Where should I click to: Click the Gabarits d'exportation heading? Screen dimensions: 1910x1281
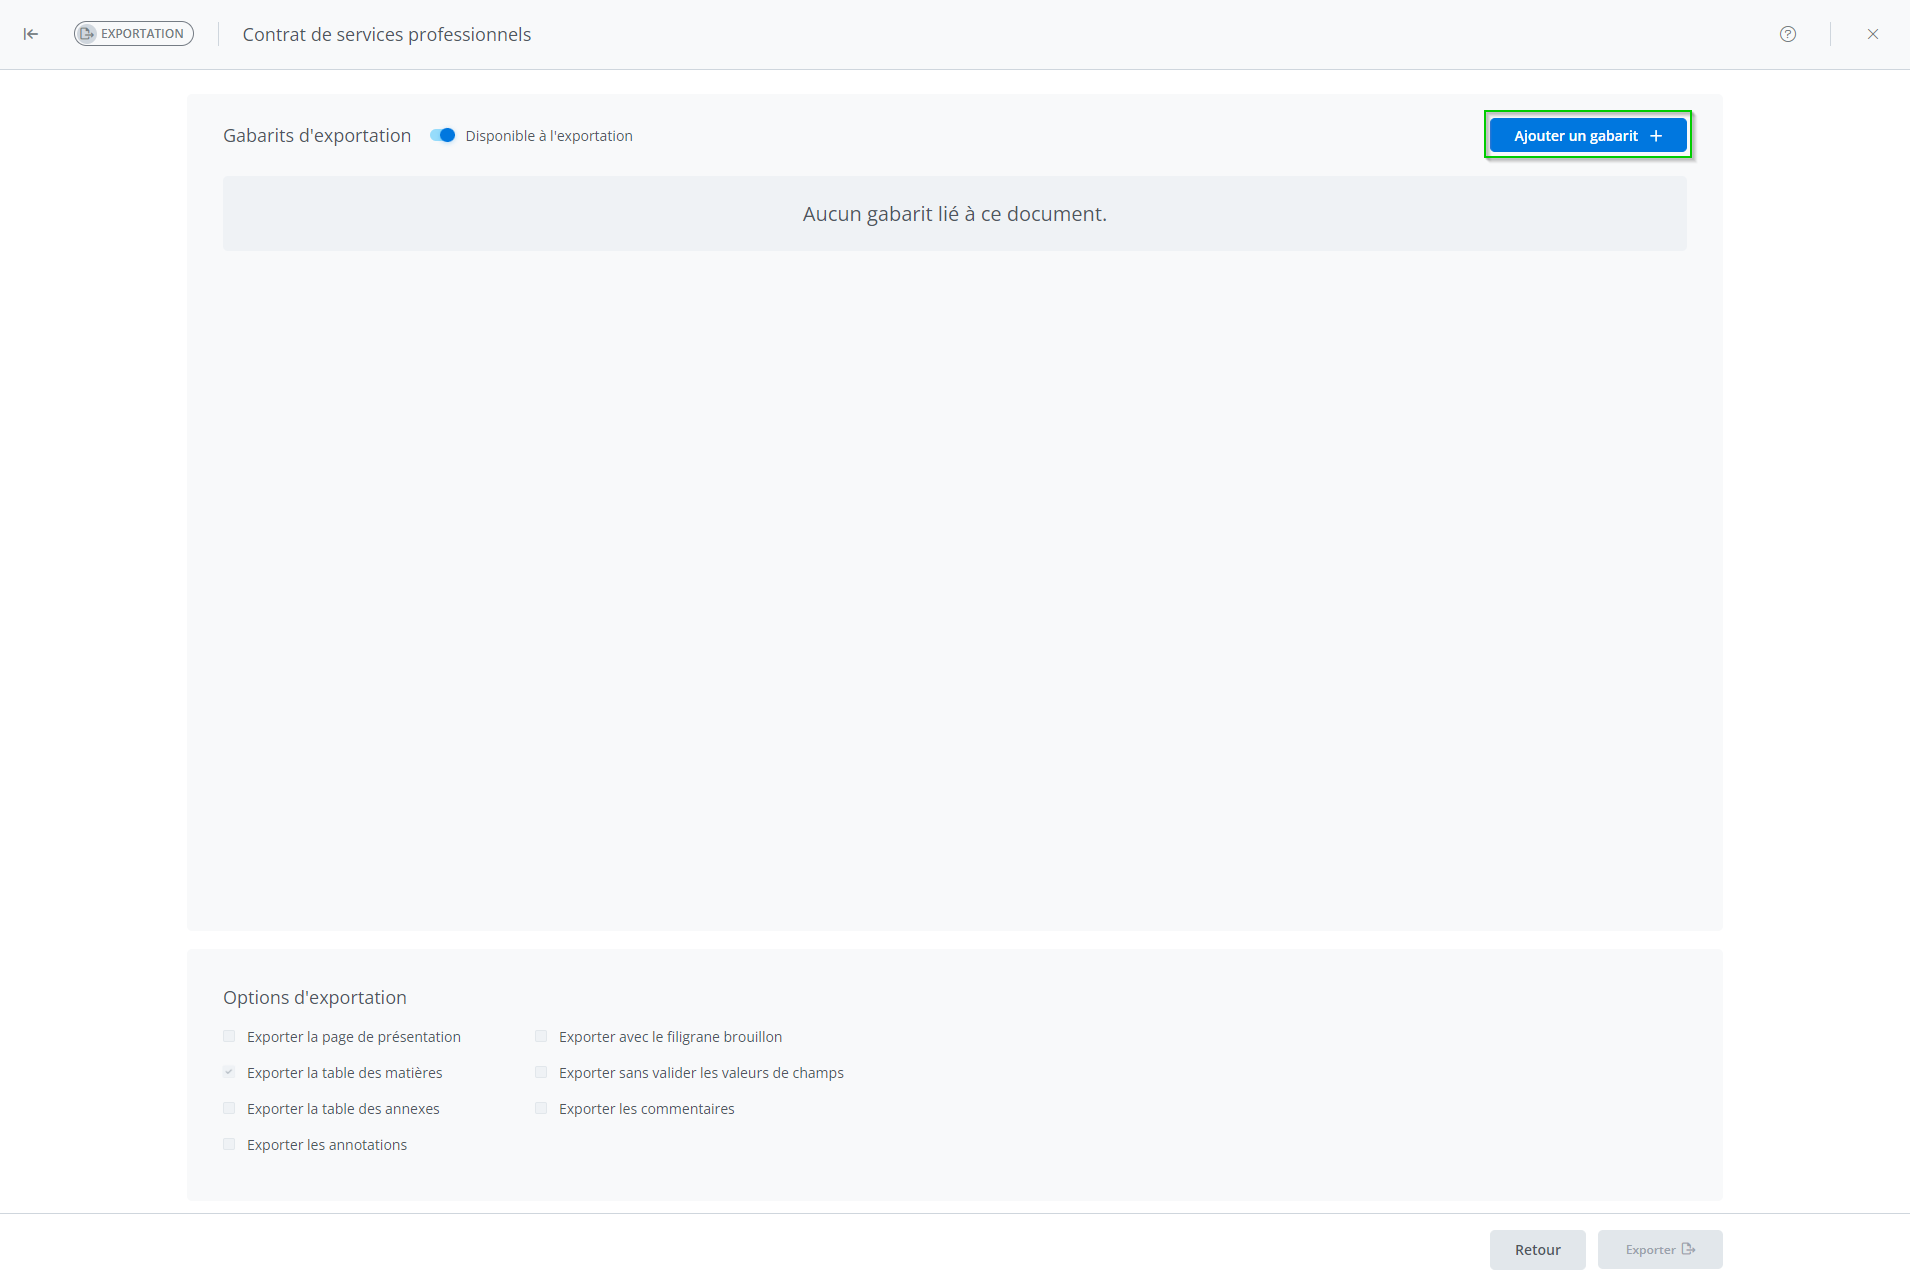317,136
